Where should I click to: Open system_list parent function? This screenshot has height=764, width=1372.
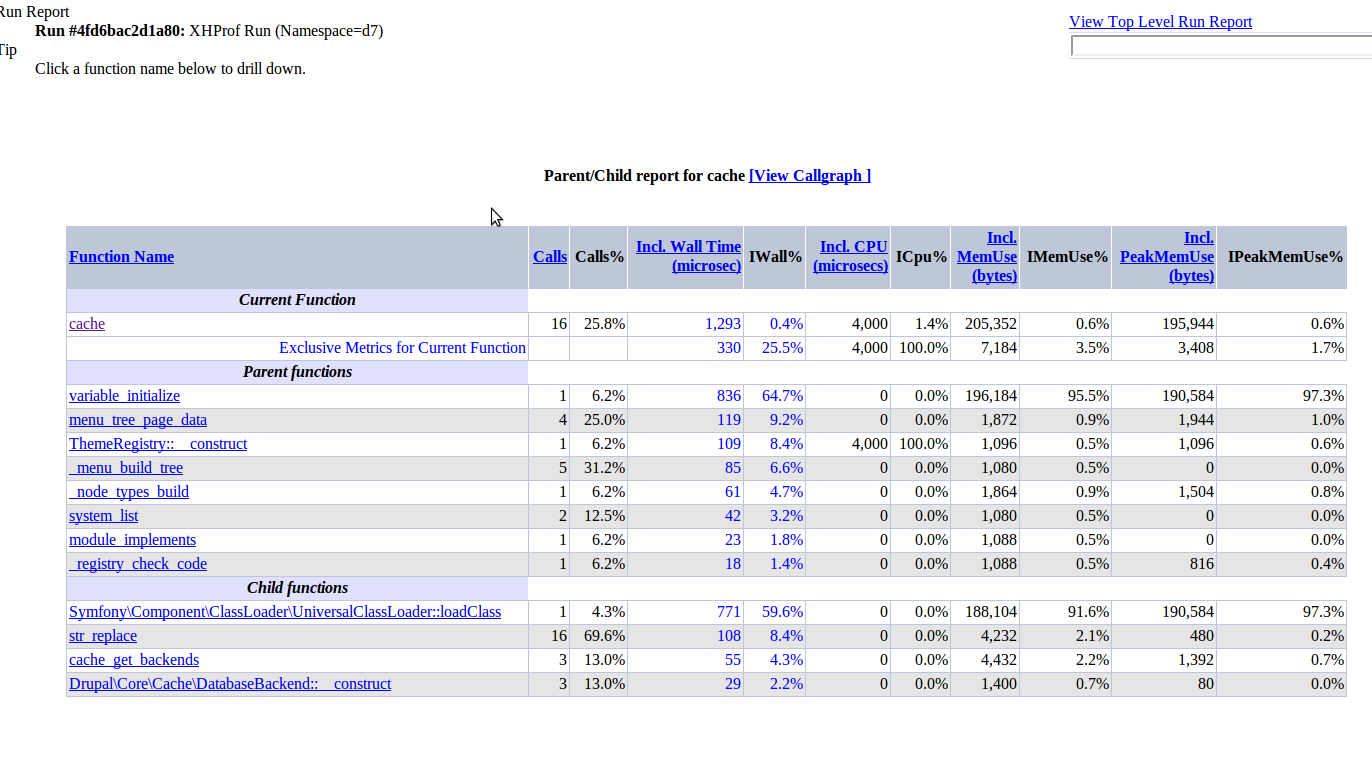tap(104, 516)
